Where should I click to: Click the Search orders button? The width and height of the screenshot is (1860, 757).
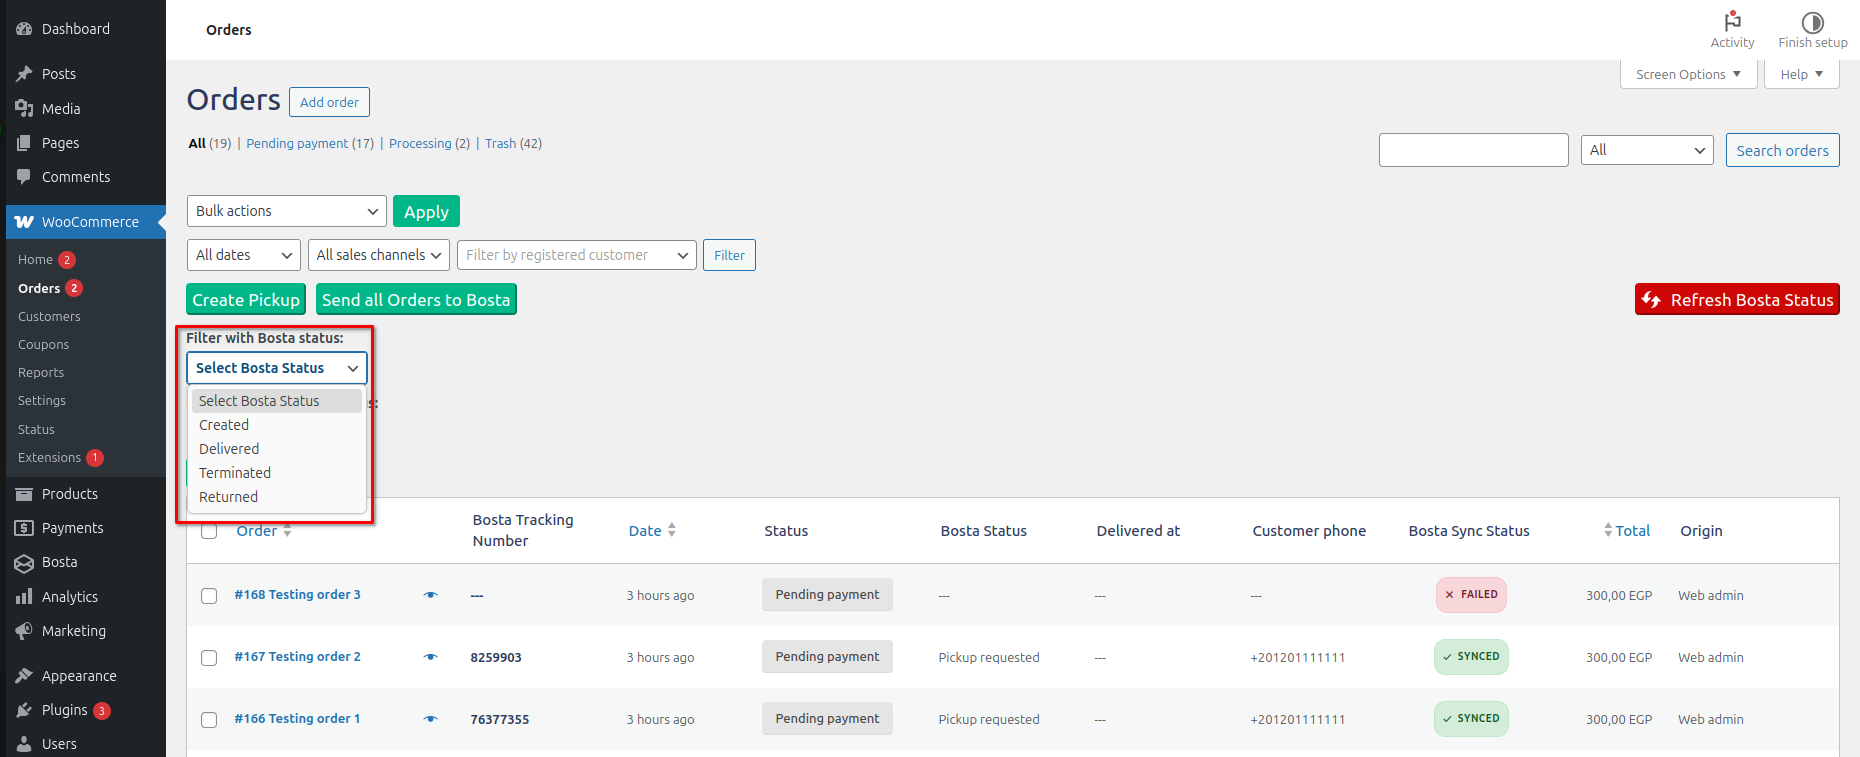[x=1782, y=150]
